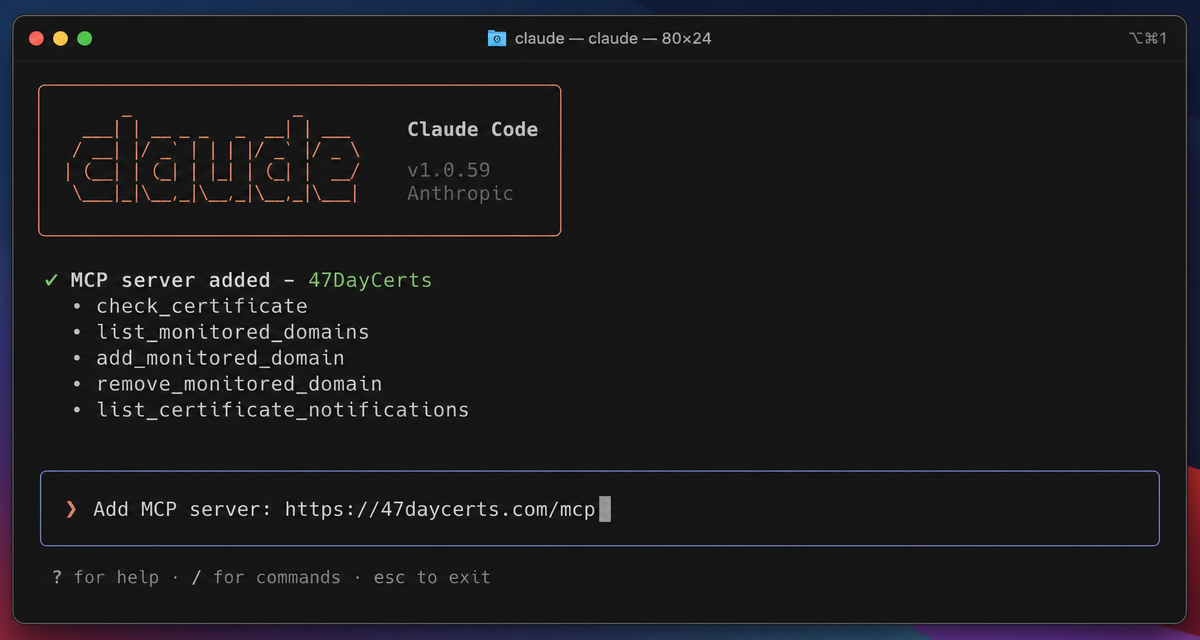Click the add_monitored_domain tool entry
This screenshot has height=640, width=1200.
pyautogui.click(x=221, y=358)
